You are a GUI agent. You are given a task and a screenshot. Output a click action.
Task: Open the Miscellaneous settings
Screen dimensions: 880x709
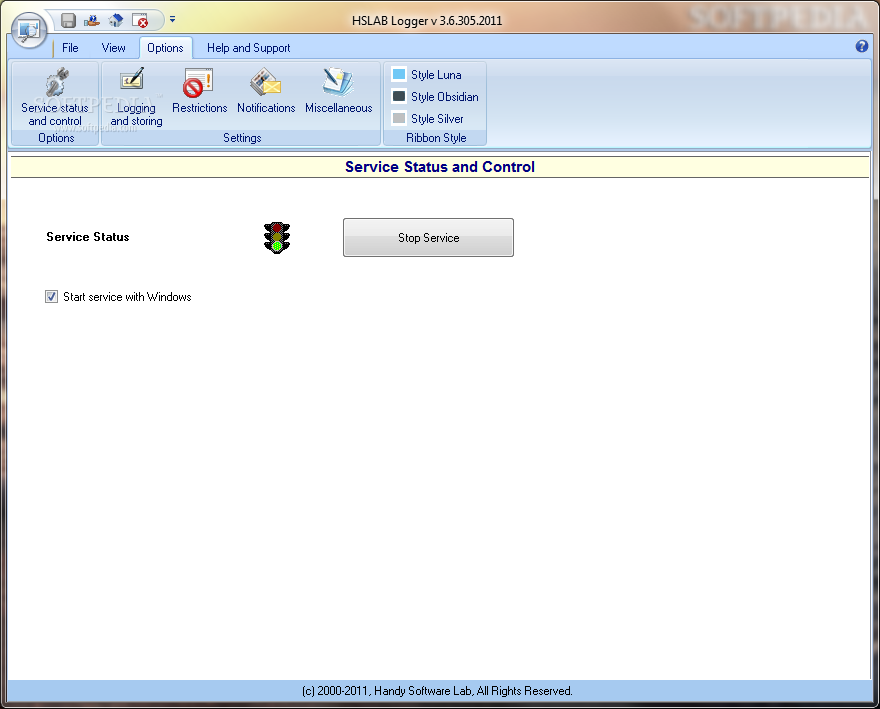point(338,91)
